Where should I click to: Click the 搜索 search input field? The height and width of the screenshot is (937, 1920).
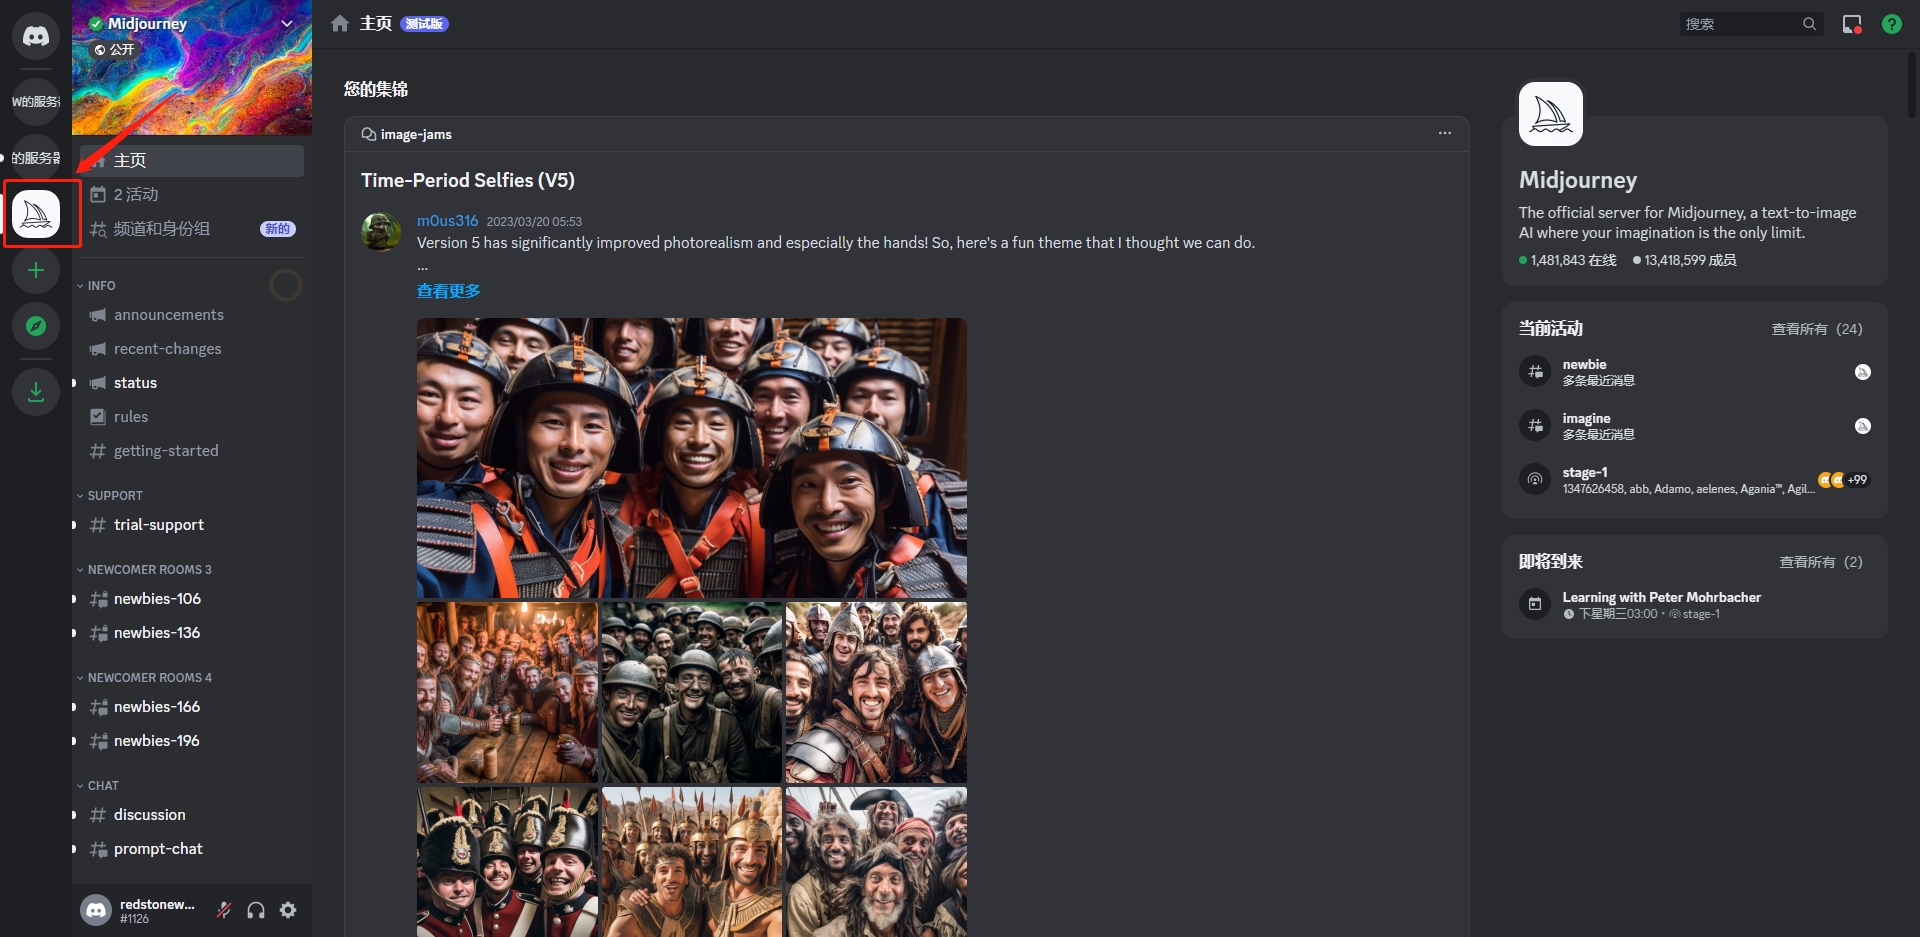(x=1740, y=24)
